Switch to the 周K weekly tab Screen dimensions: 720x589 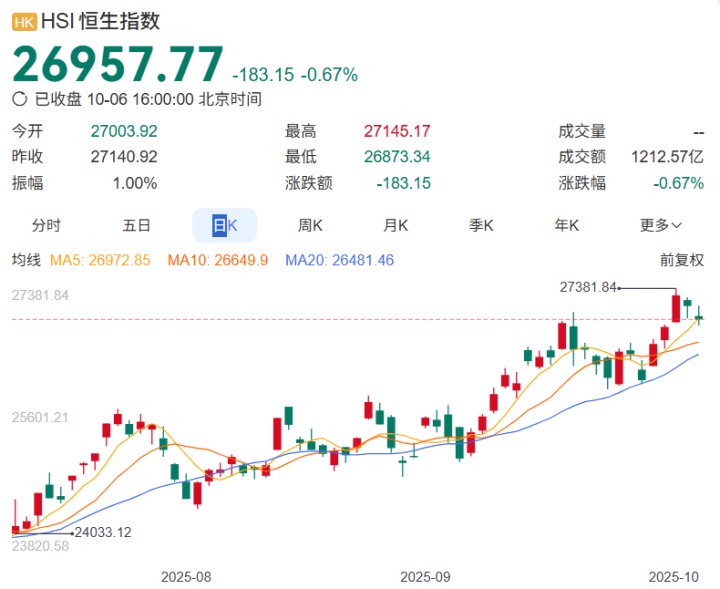click(x=310, y=225)
